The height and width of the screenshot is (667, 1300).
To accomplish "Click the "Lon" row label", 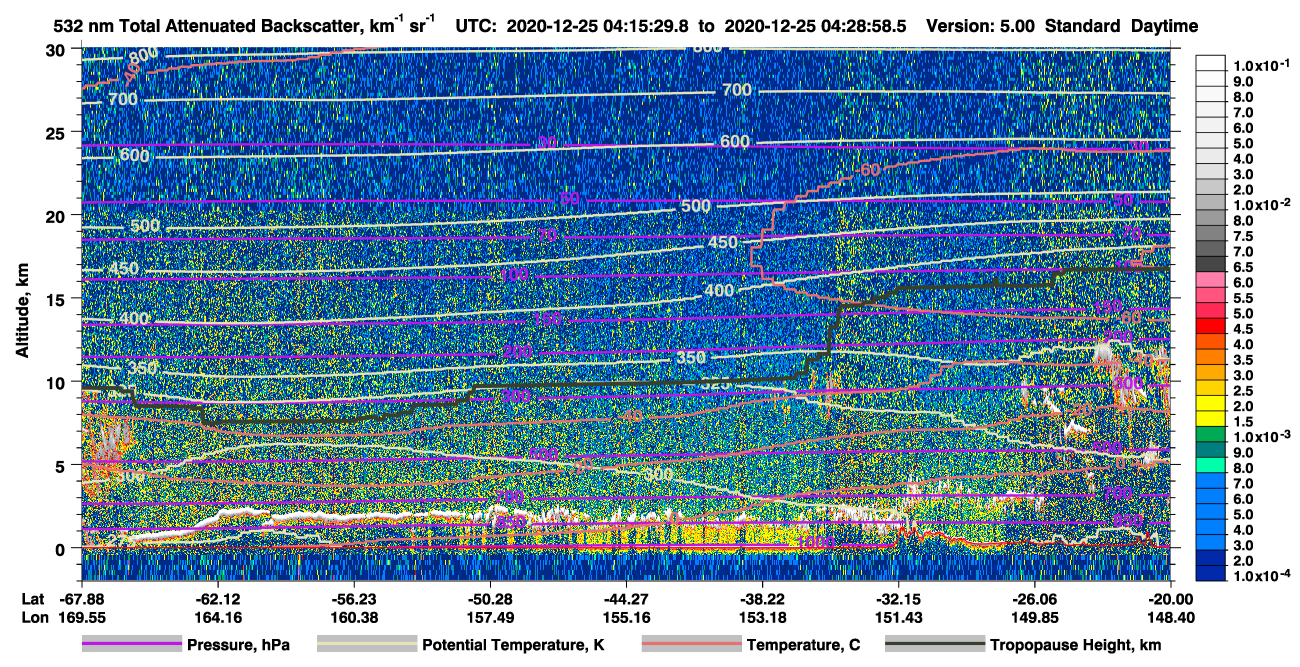I will [x=34, y=617].
